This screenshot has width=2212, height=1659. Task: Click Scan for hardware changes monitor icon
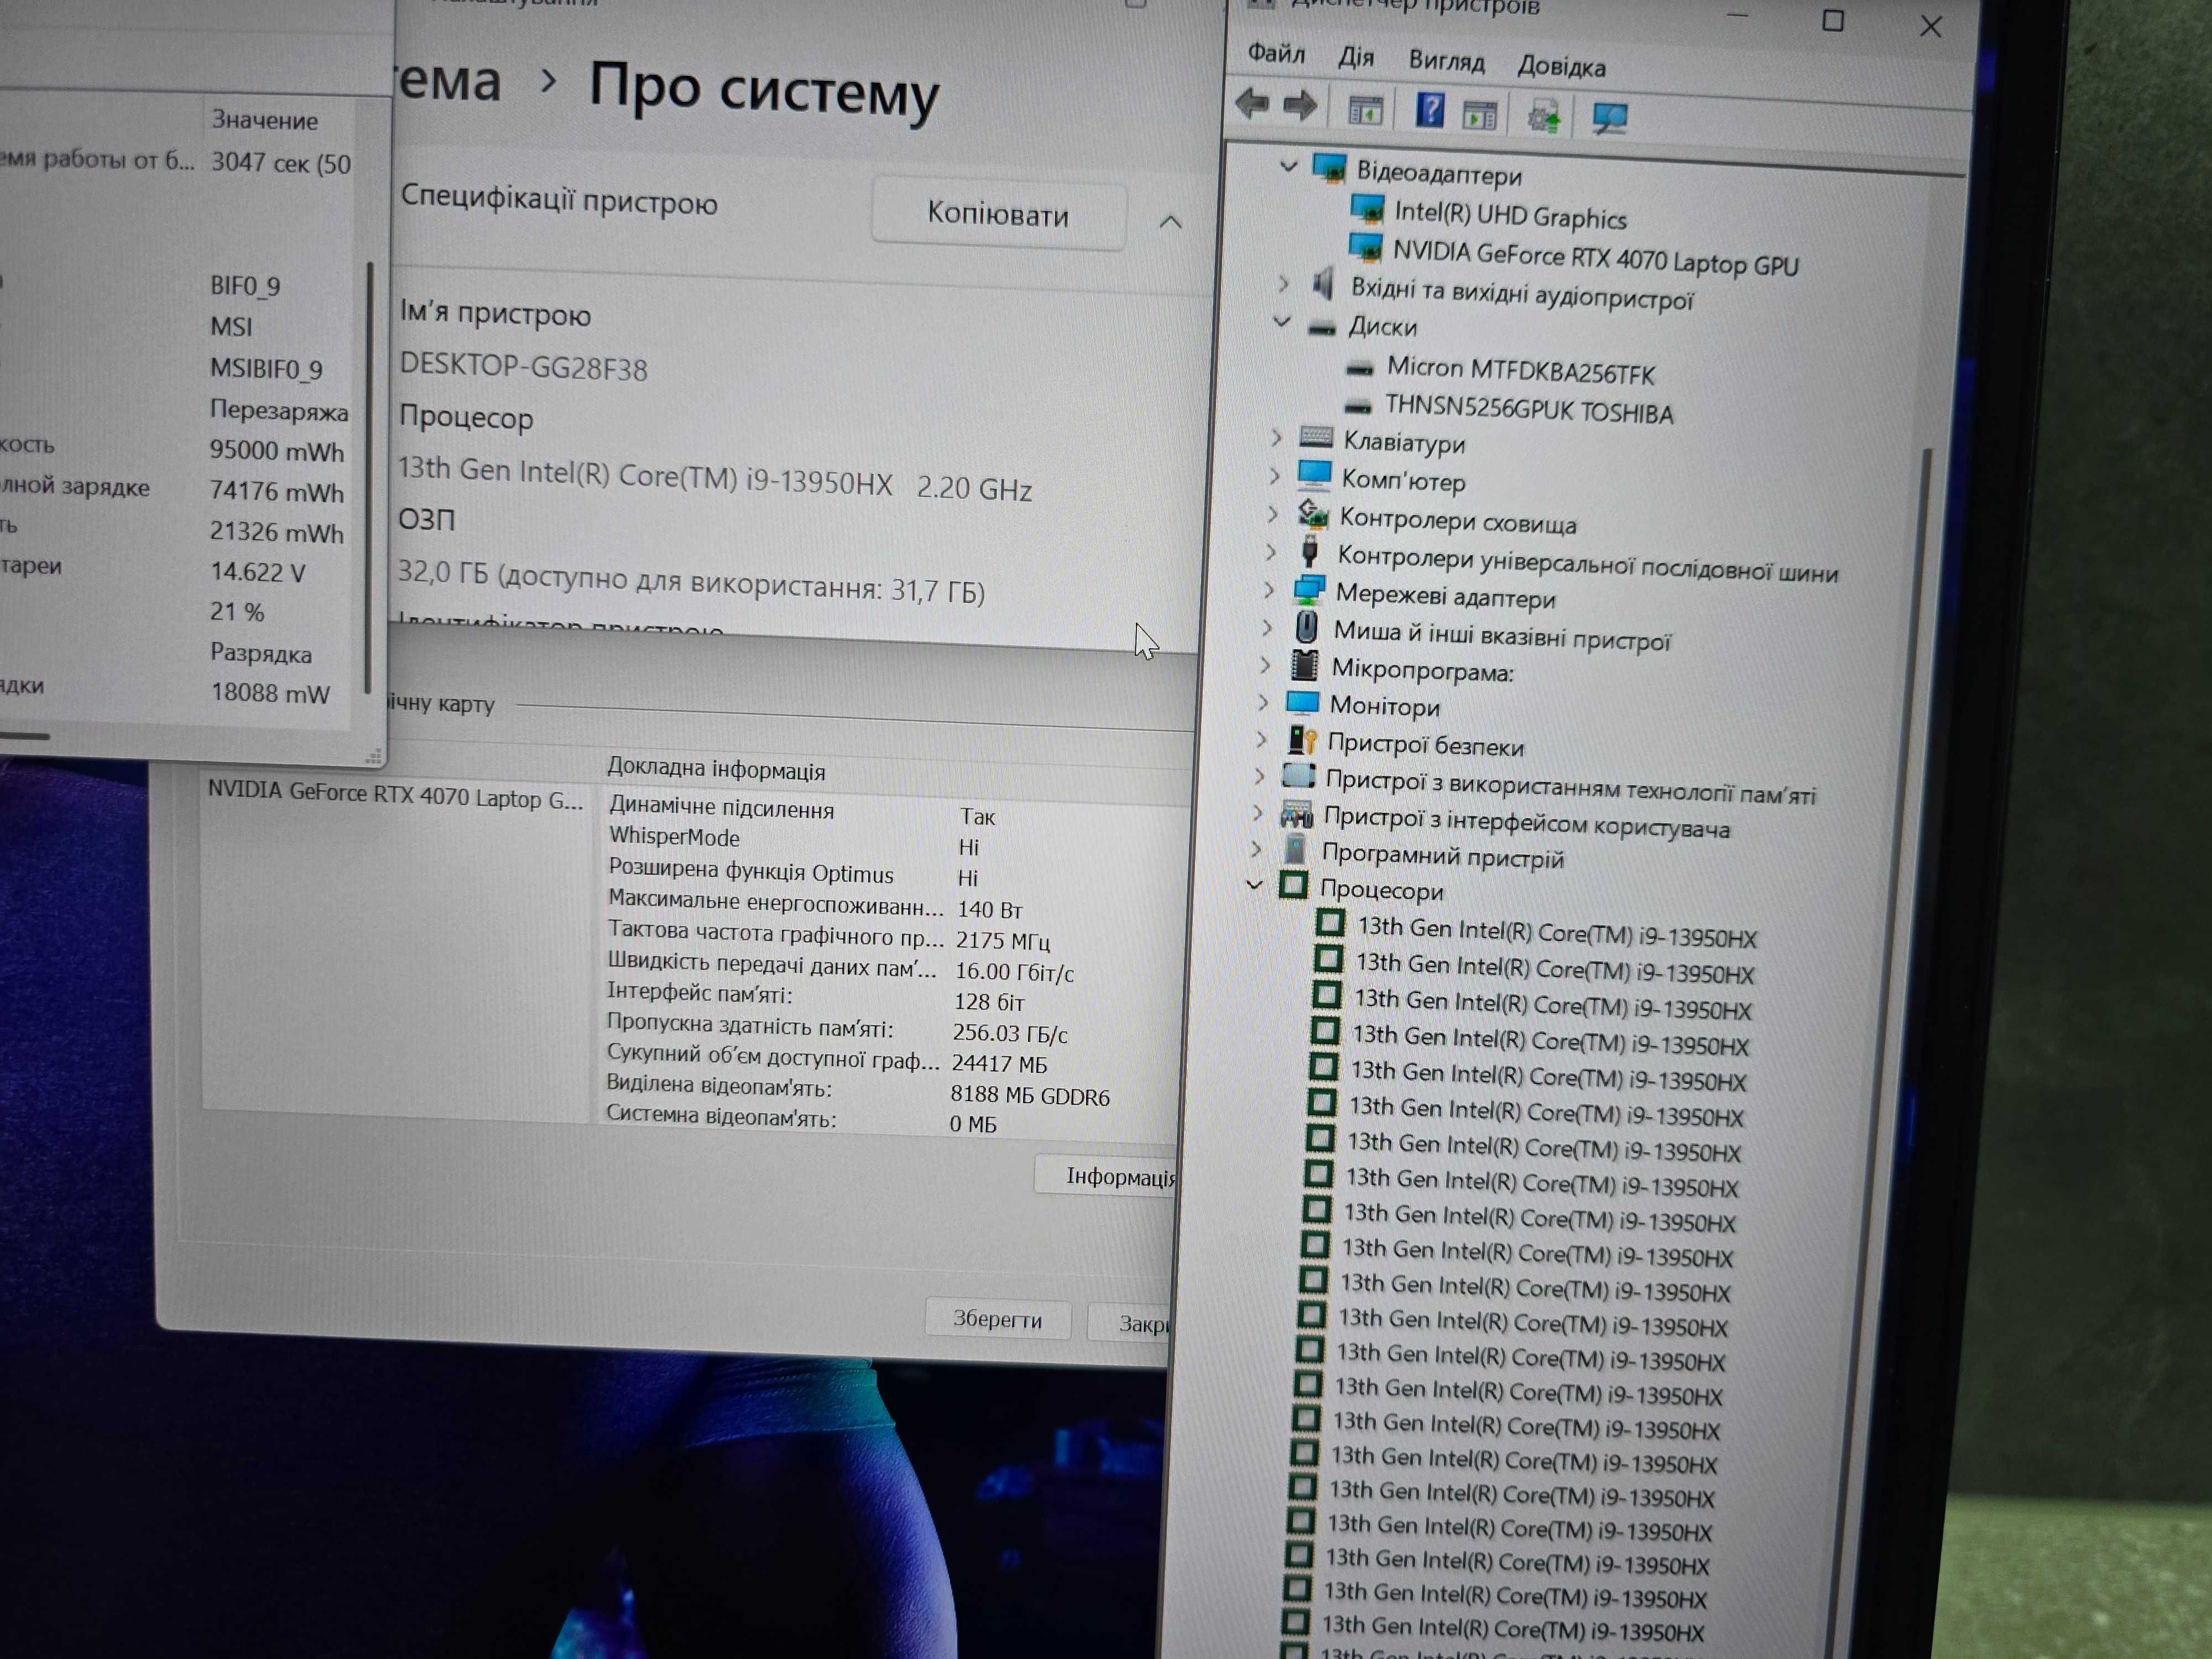tap(1609, 119)
